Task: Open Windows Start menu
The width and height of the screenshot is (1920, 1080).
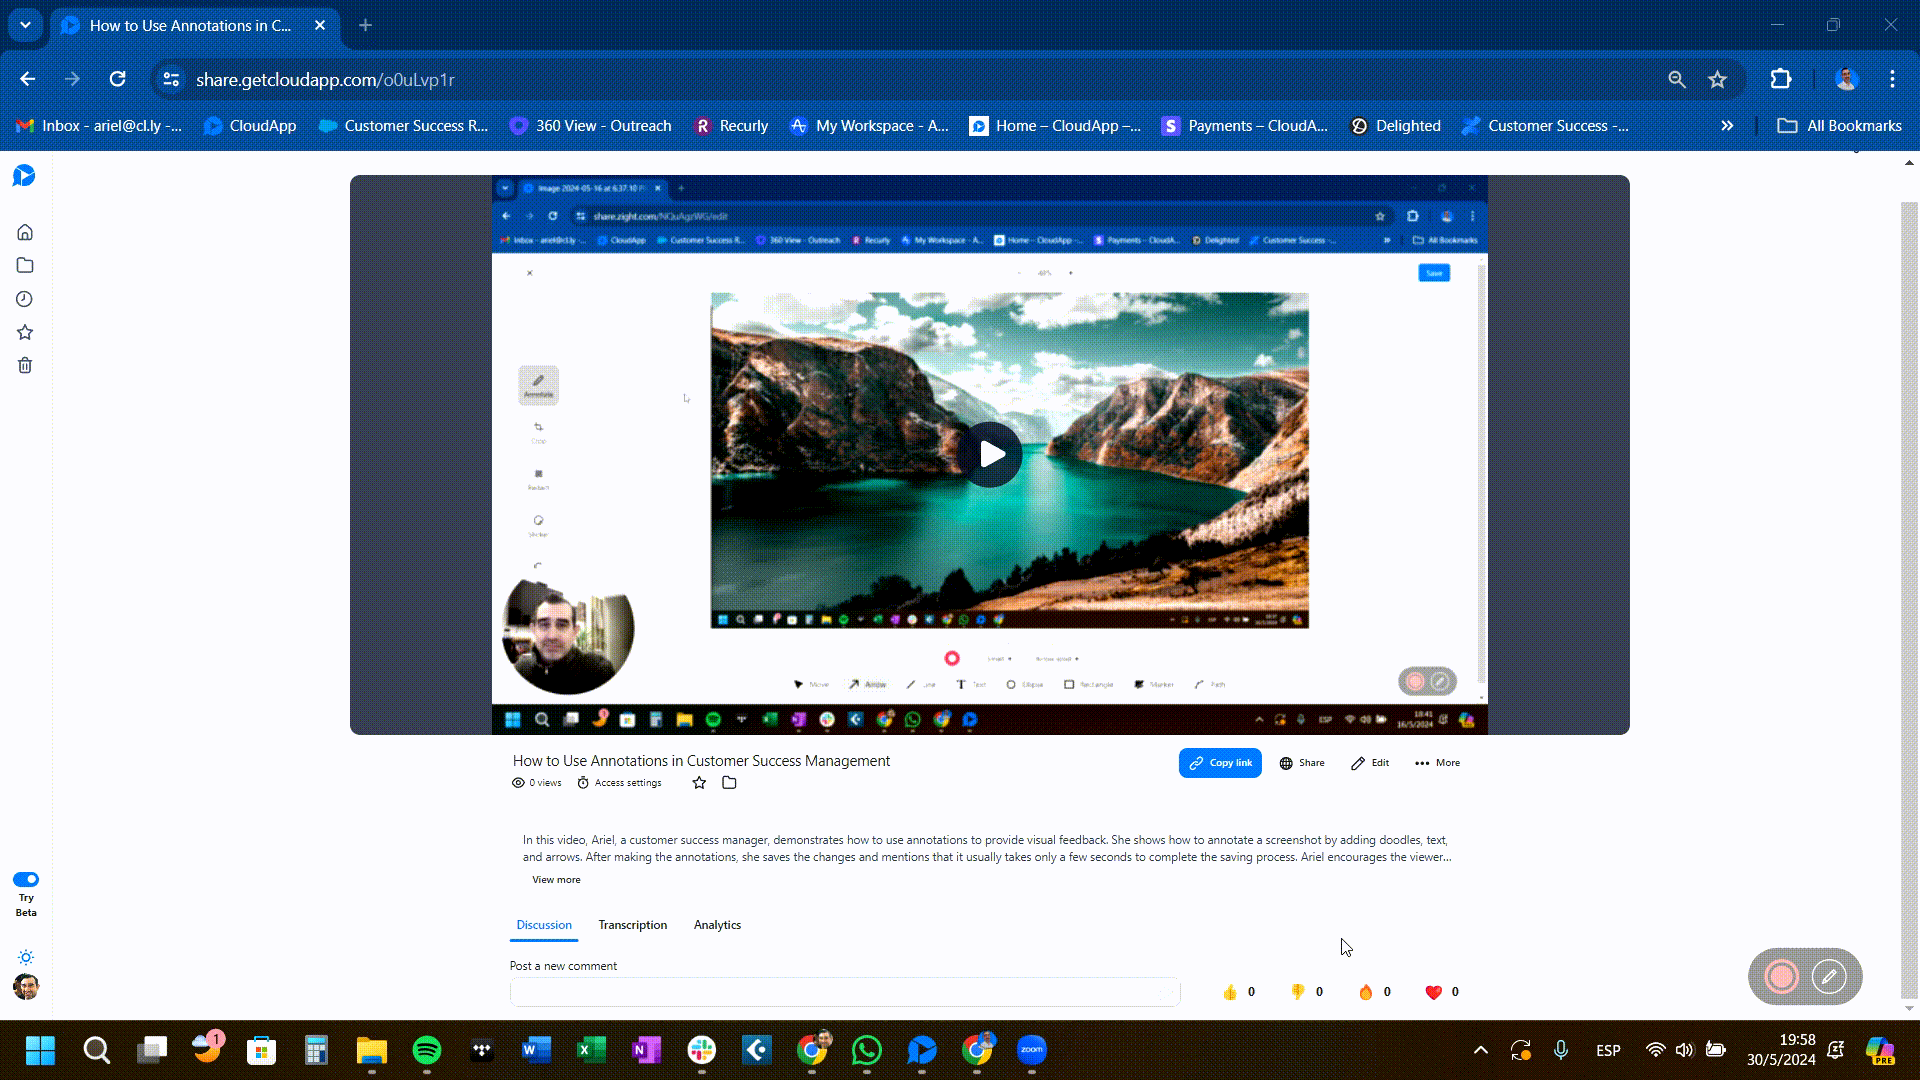Action: pyautogui.click(x=40, y=1050)
